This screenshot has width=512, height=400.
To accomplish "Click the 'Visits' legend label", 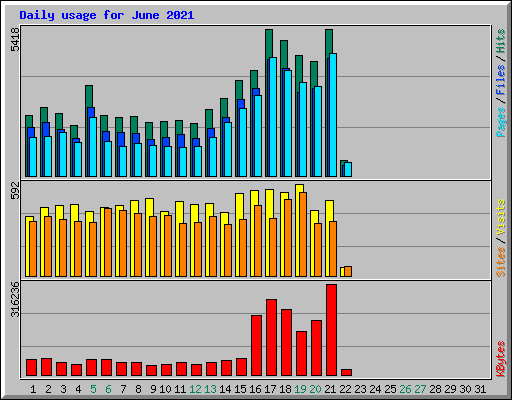I will [x=501, y=218].
